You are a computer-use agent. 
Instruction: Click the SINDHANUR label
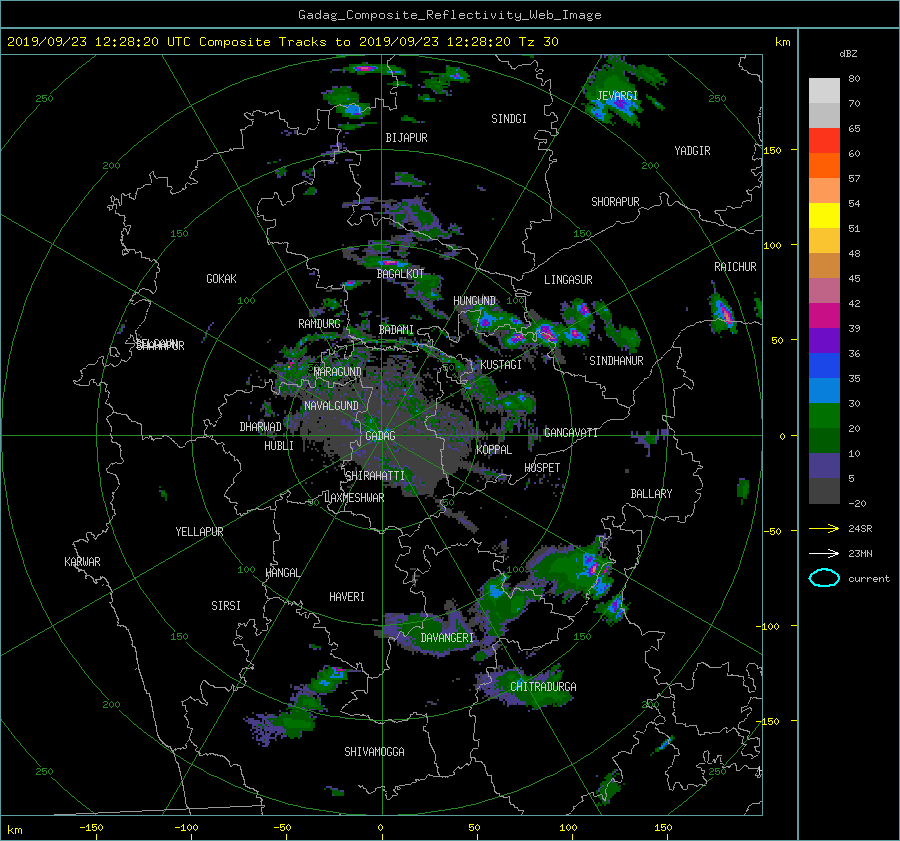pos(616,361)
